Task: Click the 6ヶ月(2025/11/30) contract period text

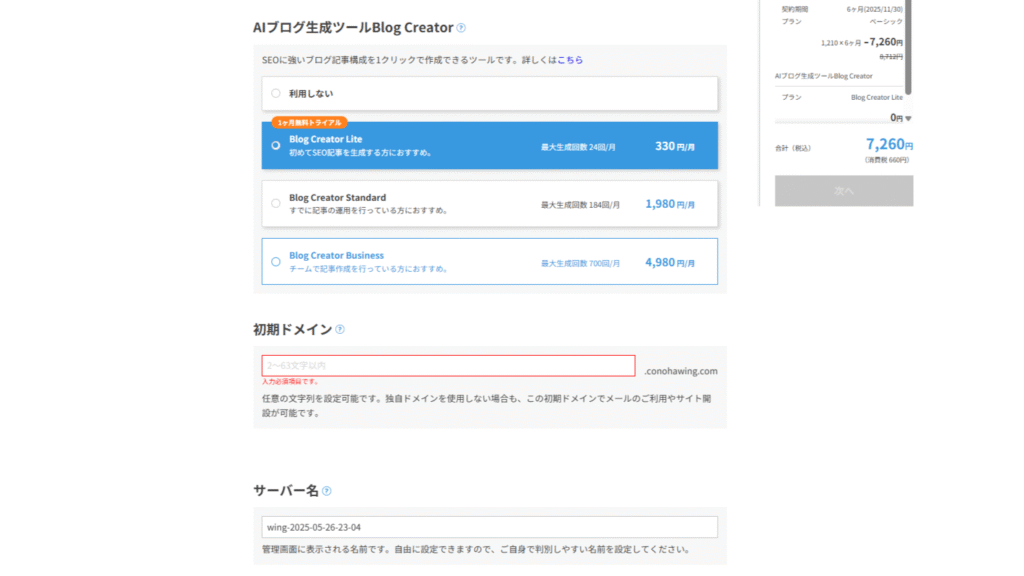Action: click(x=874, y=9)
